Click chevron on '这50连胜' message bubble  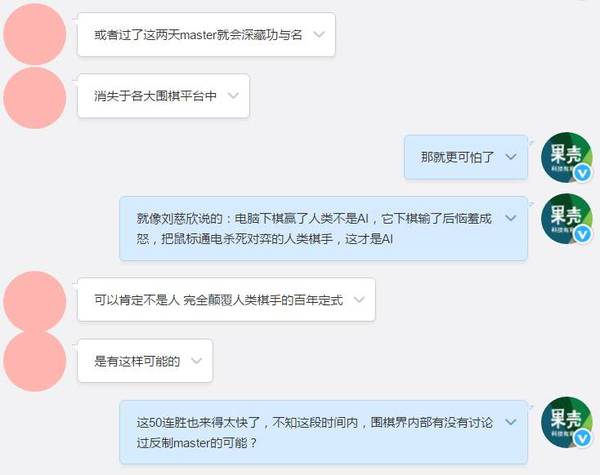coord(511,422)
